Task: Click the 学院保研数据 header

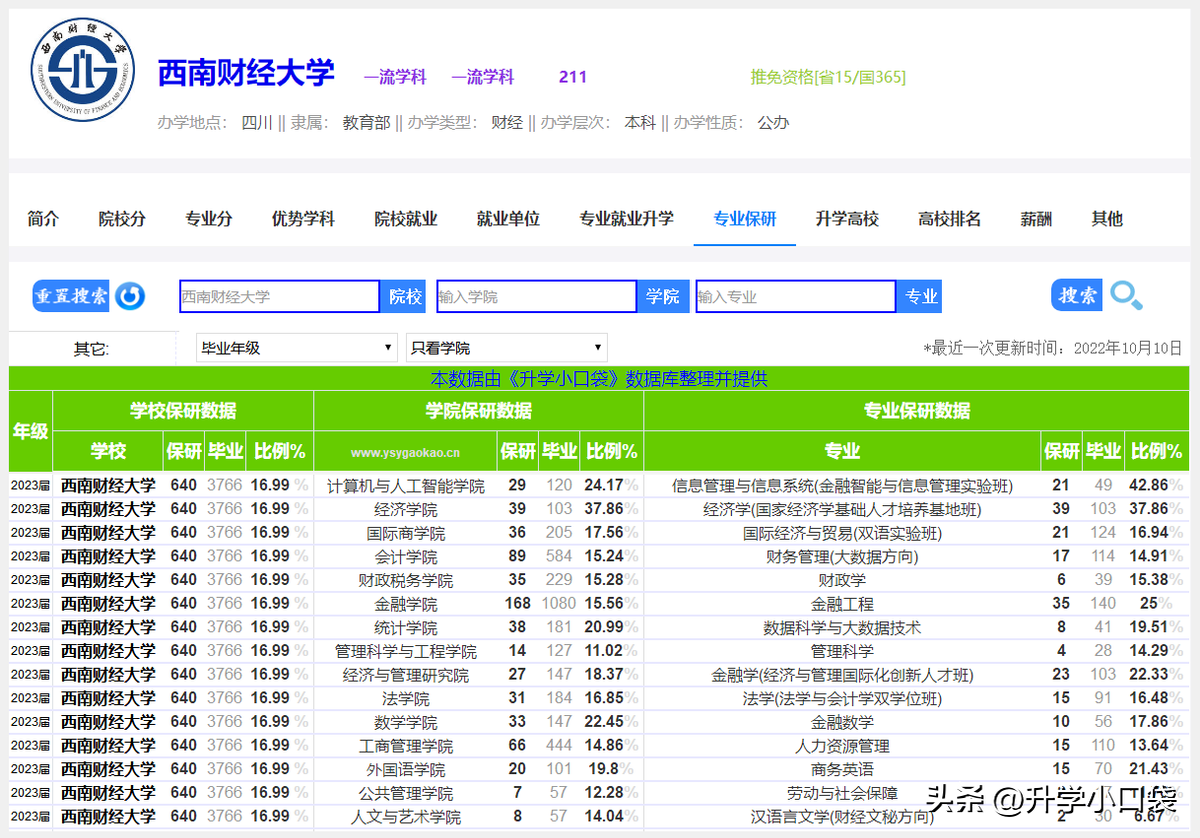Action: [479, 411]
